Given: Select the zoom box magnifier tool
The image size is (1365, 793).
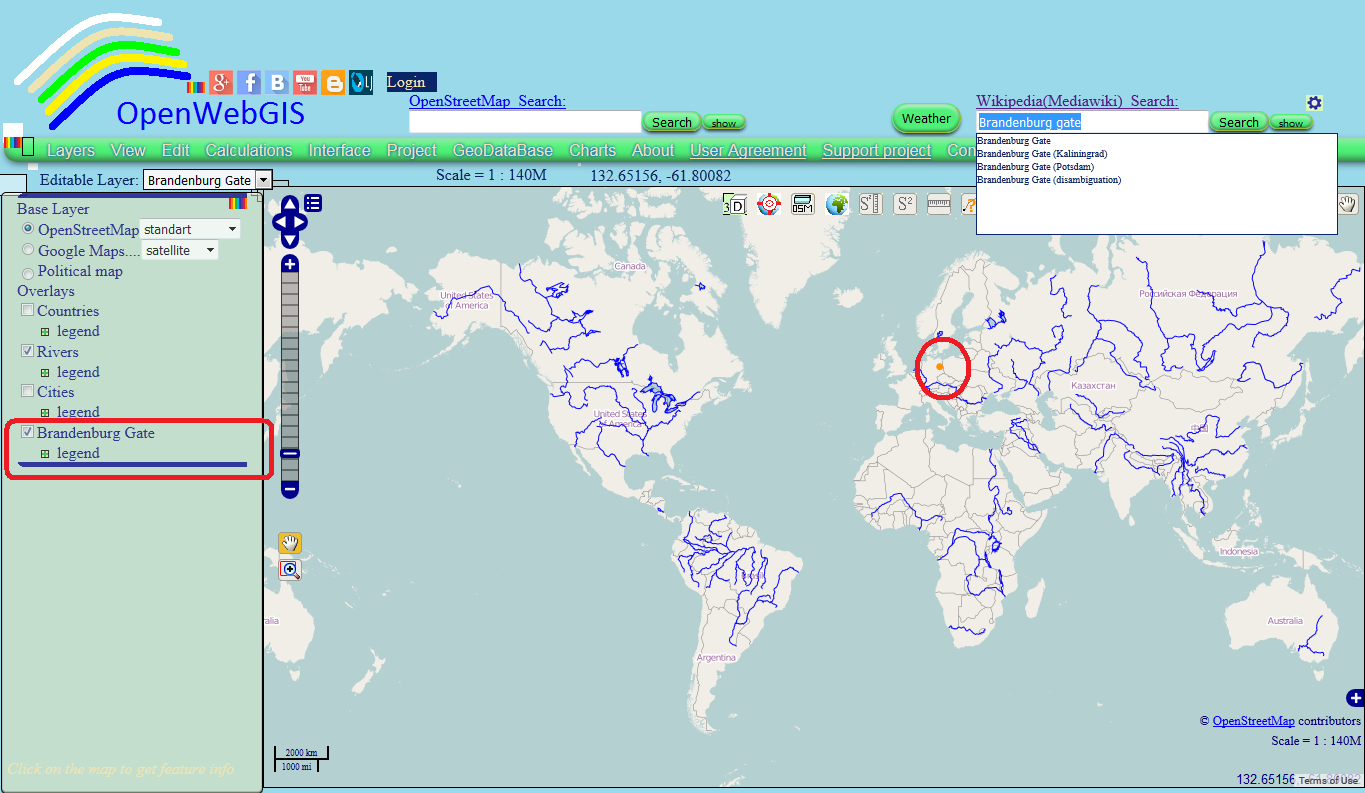Looking at the screenshot, I should (289, 569).
